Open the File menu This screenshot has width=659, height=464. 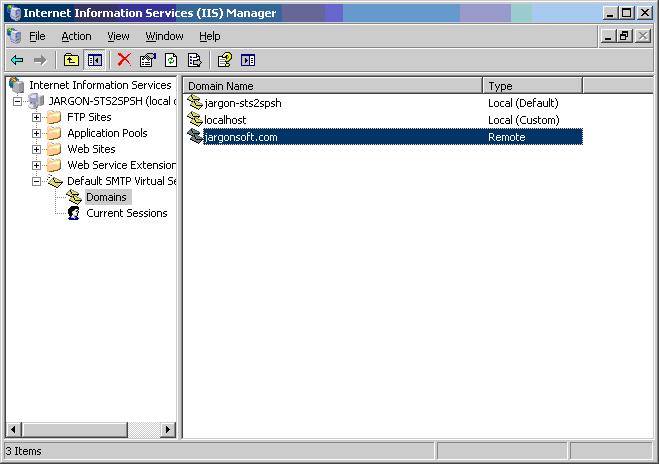[37, 37]
